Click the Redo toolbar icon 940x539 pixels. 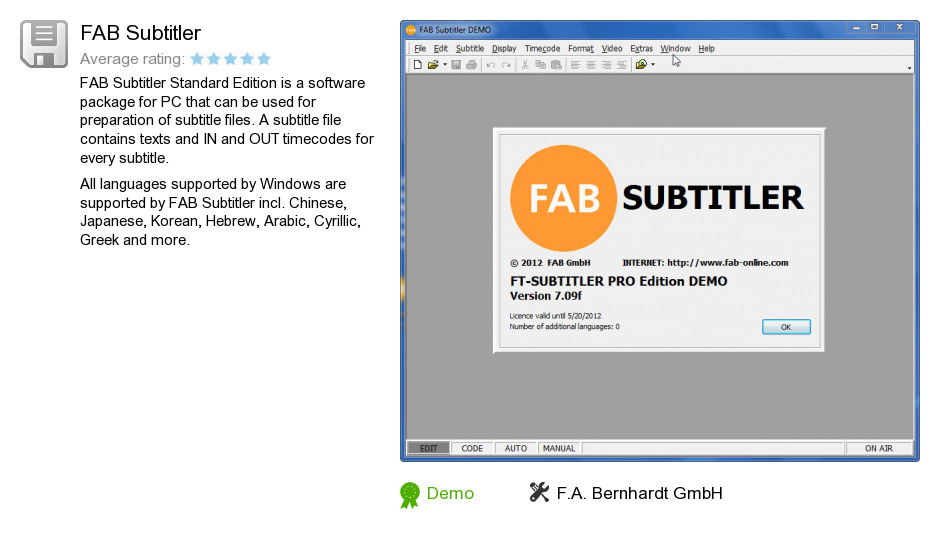[x=507, y=65]
